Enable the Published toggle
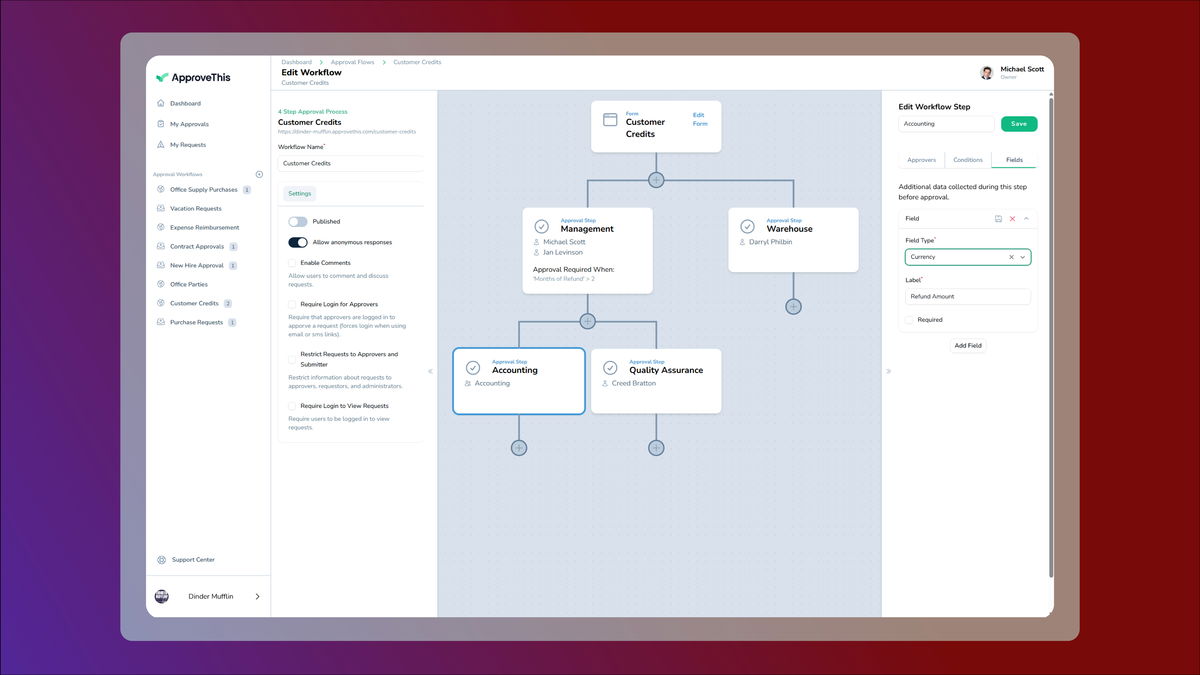This screenshot has height=675, width=1200. tap(299, 221)
